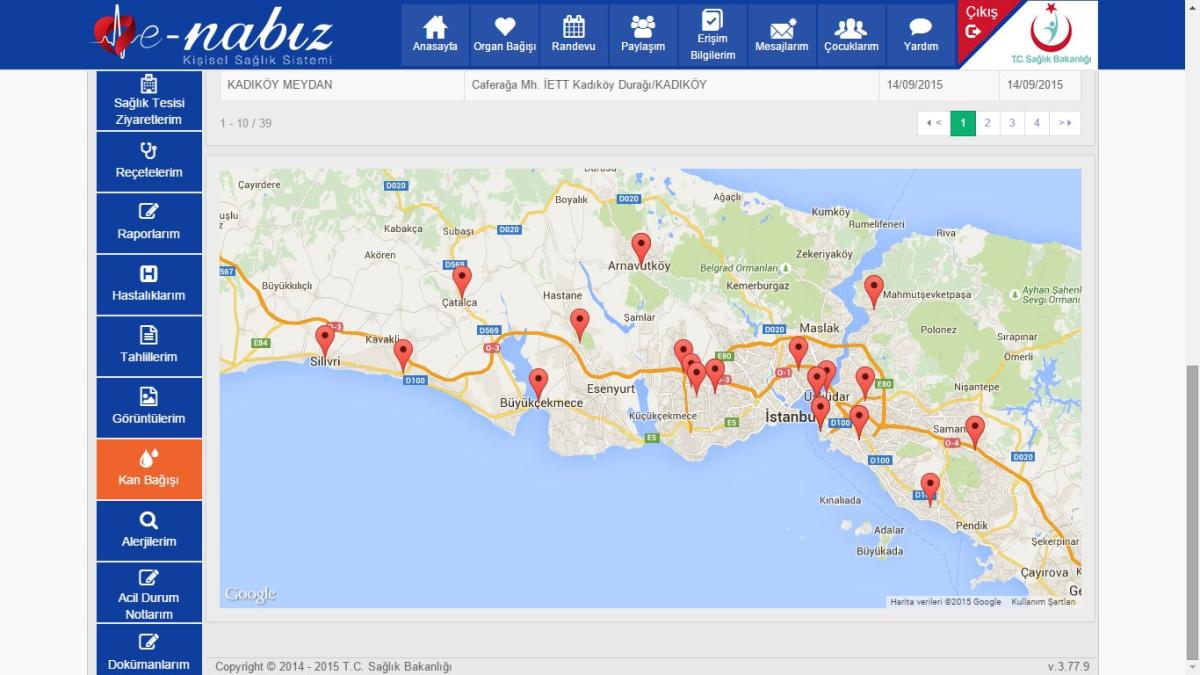
Task: Open Erişim Bilgilerim in top navigation
Action: tap(712, 34)
